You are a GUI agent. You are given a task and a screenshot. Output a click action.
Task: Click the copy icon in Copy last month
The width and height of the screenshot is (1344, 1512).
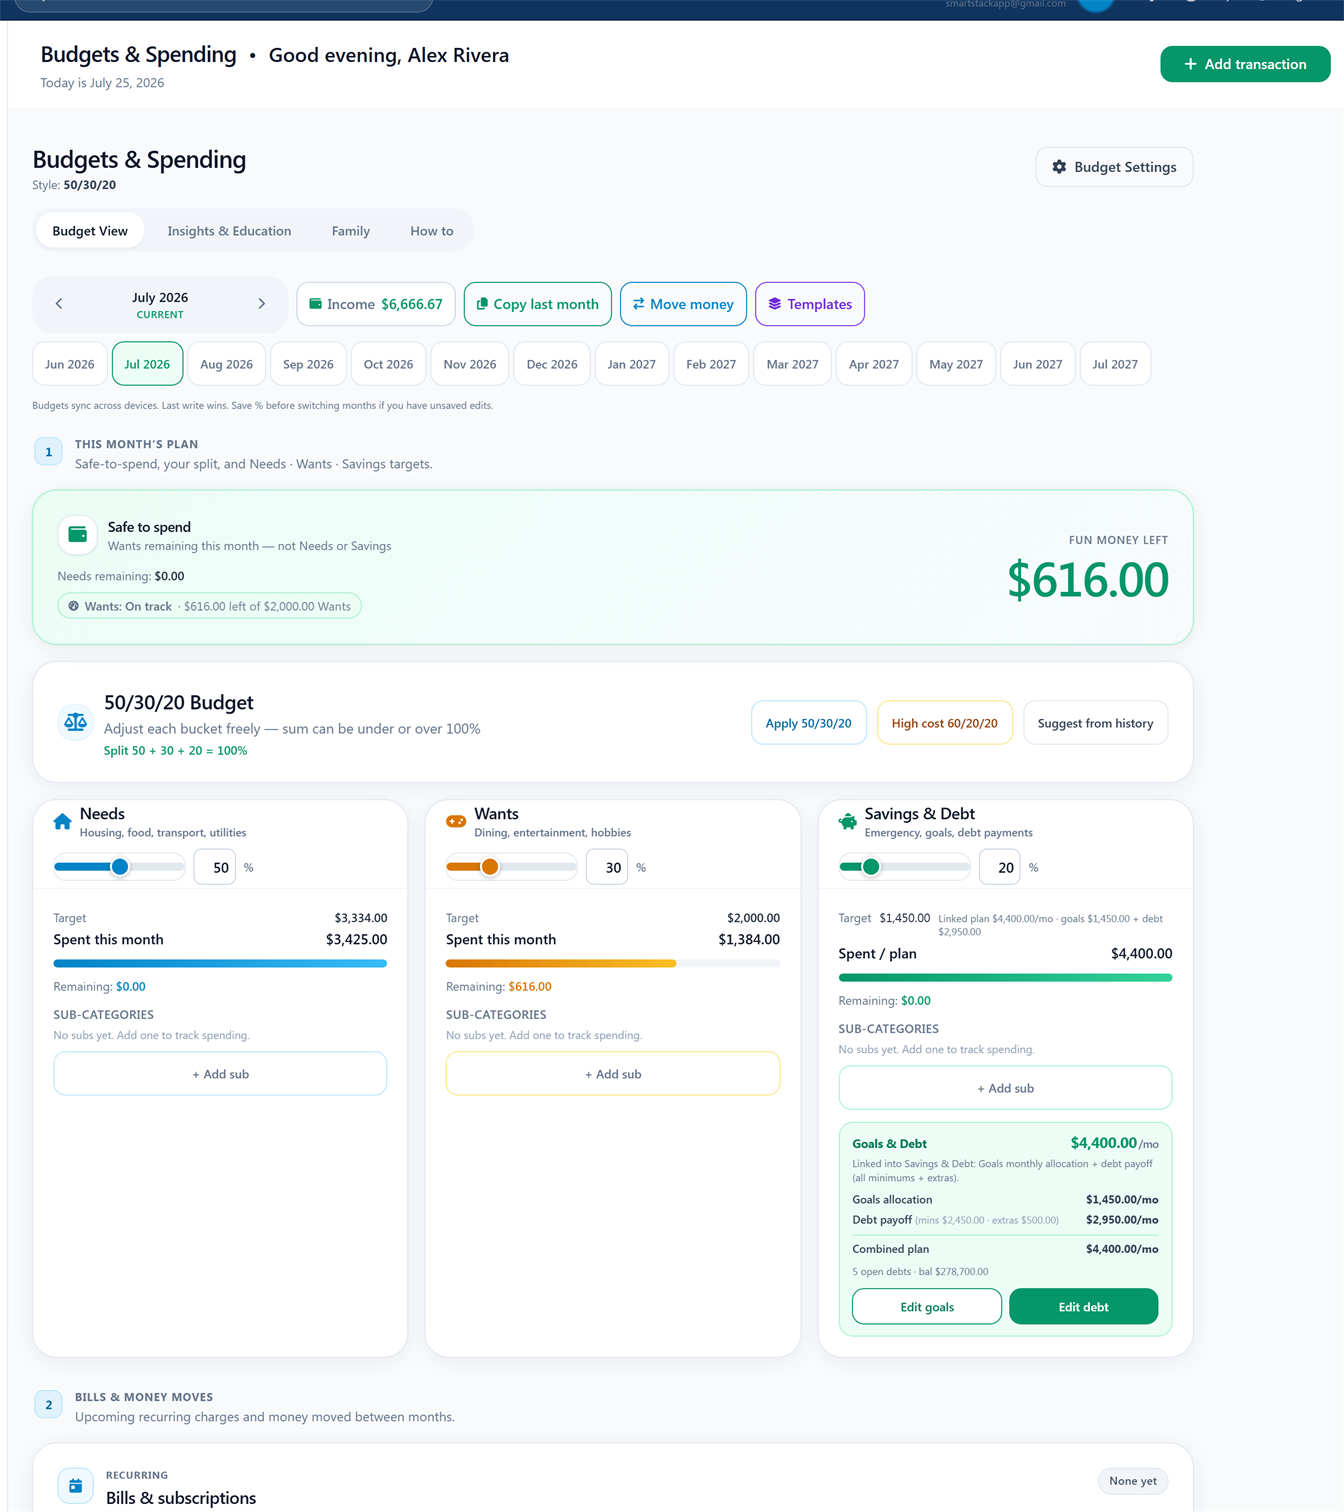(482, 304)
